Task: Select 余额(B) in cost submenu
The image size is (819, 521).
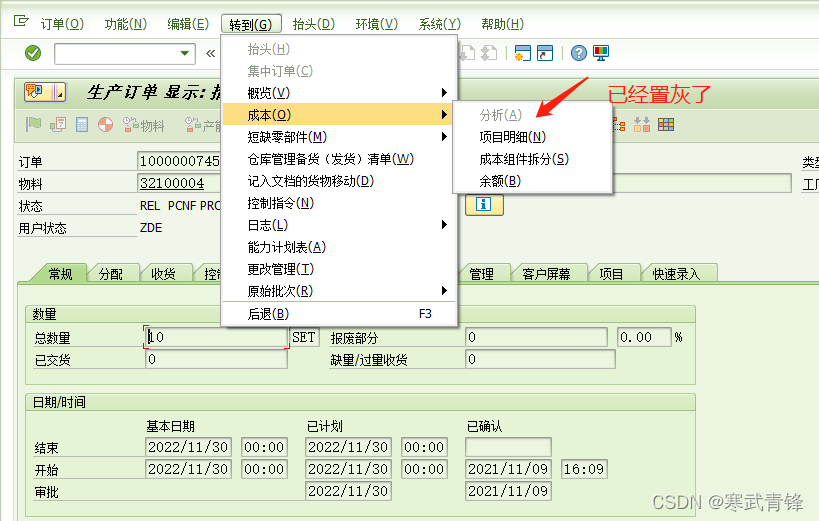Action: 532,181
